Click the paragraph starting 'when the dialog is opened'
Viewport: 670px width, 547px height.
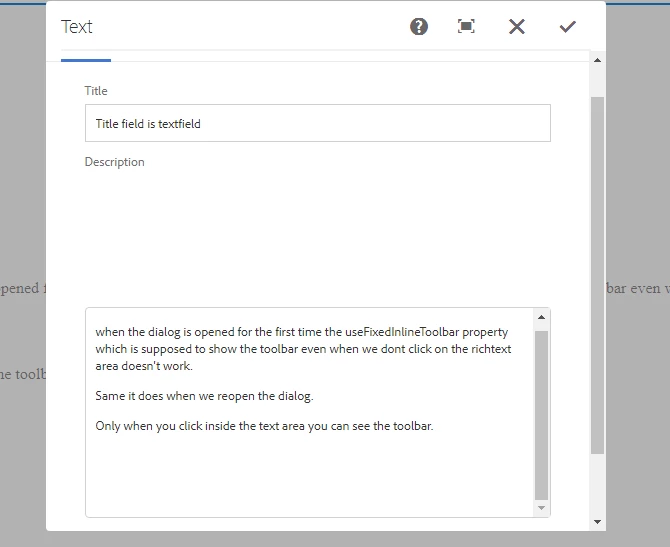point(303,349)
